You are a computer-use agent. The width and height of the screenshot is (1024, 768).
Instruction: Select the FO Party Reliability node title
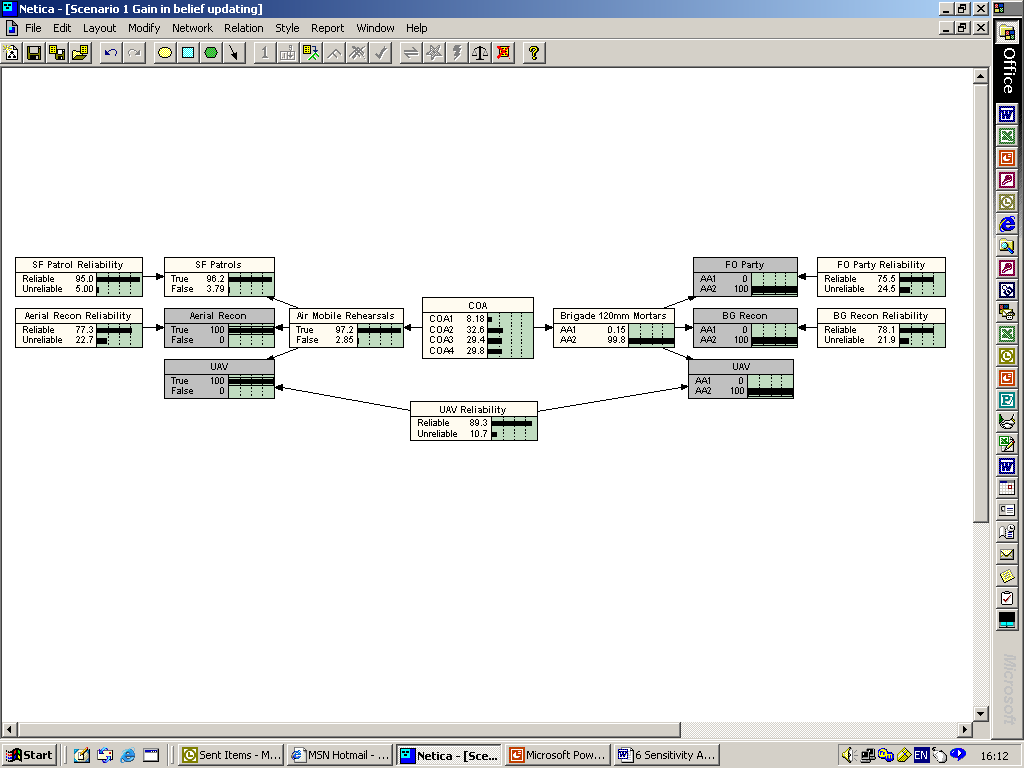pos(881,264)
